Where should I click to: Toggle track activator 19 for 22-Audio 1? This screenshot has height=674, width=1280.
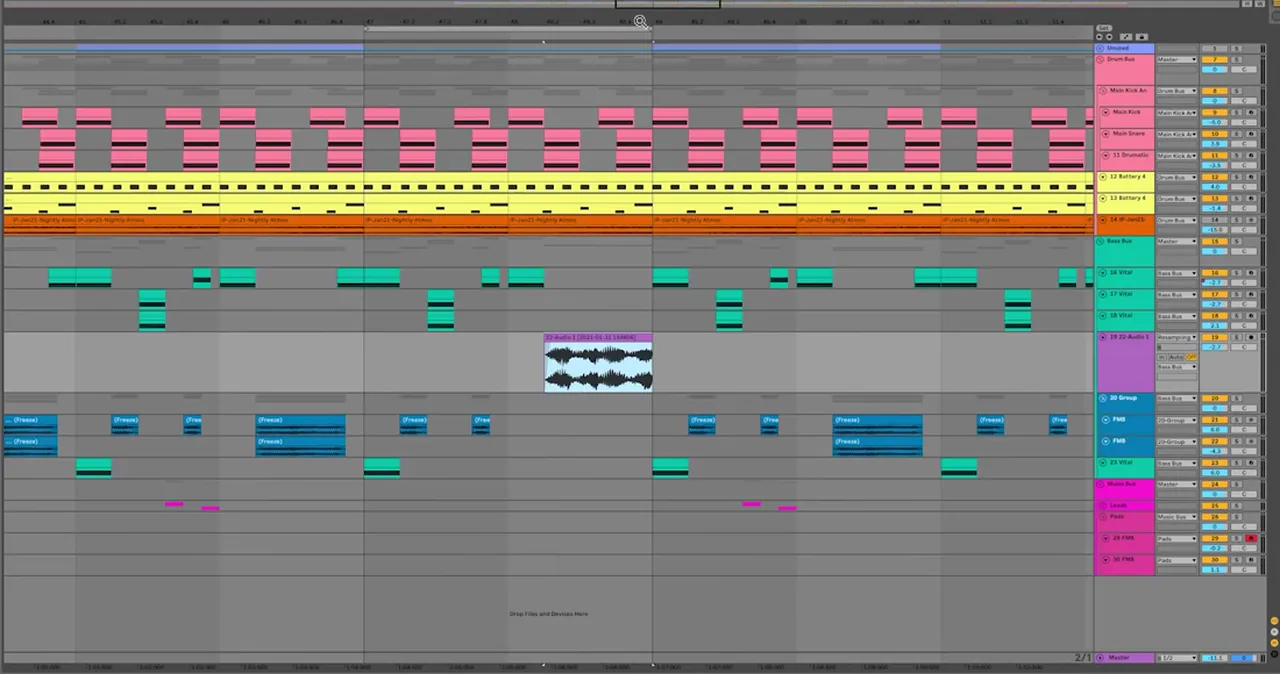tap(1214, 337)
